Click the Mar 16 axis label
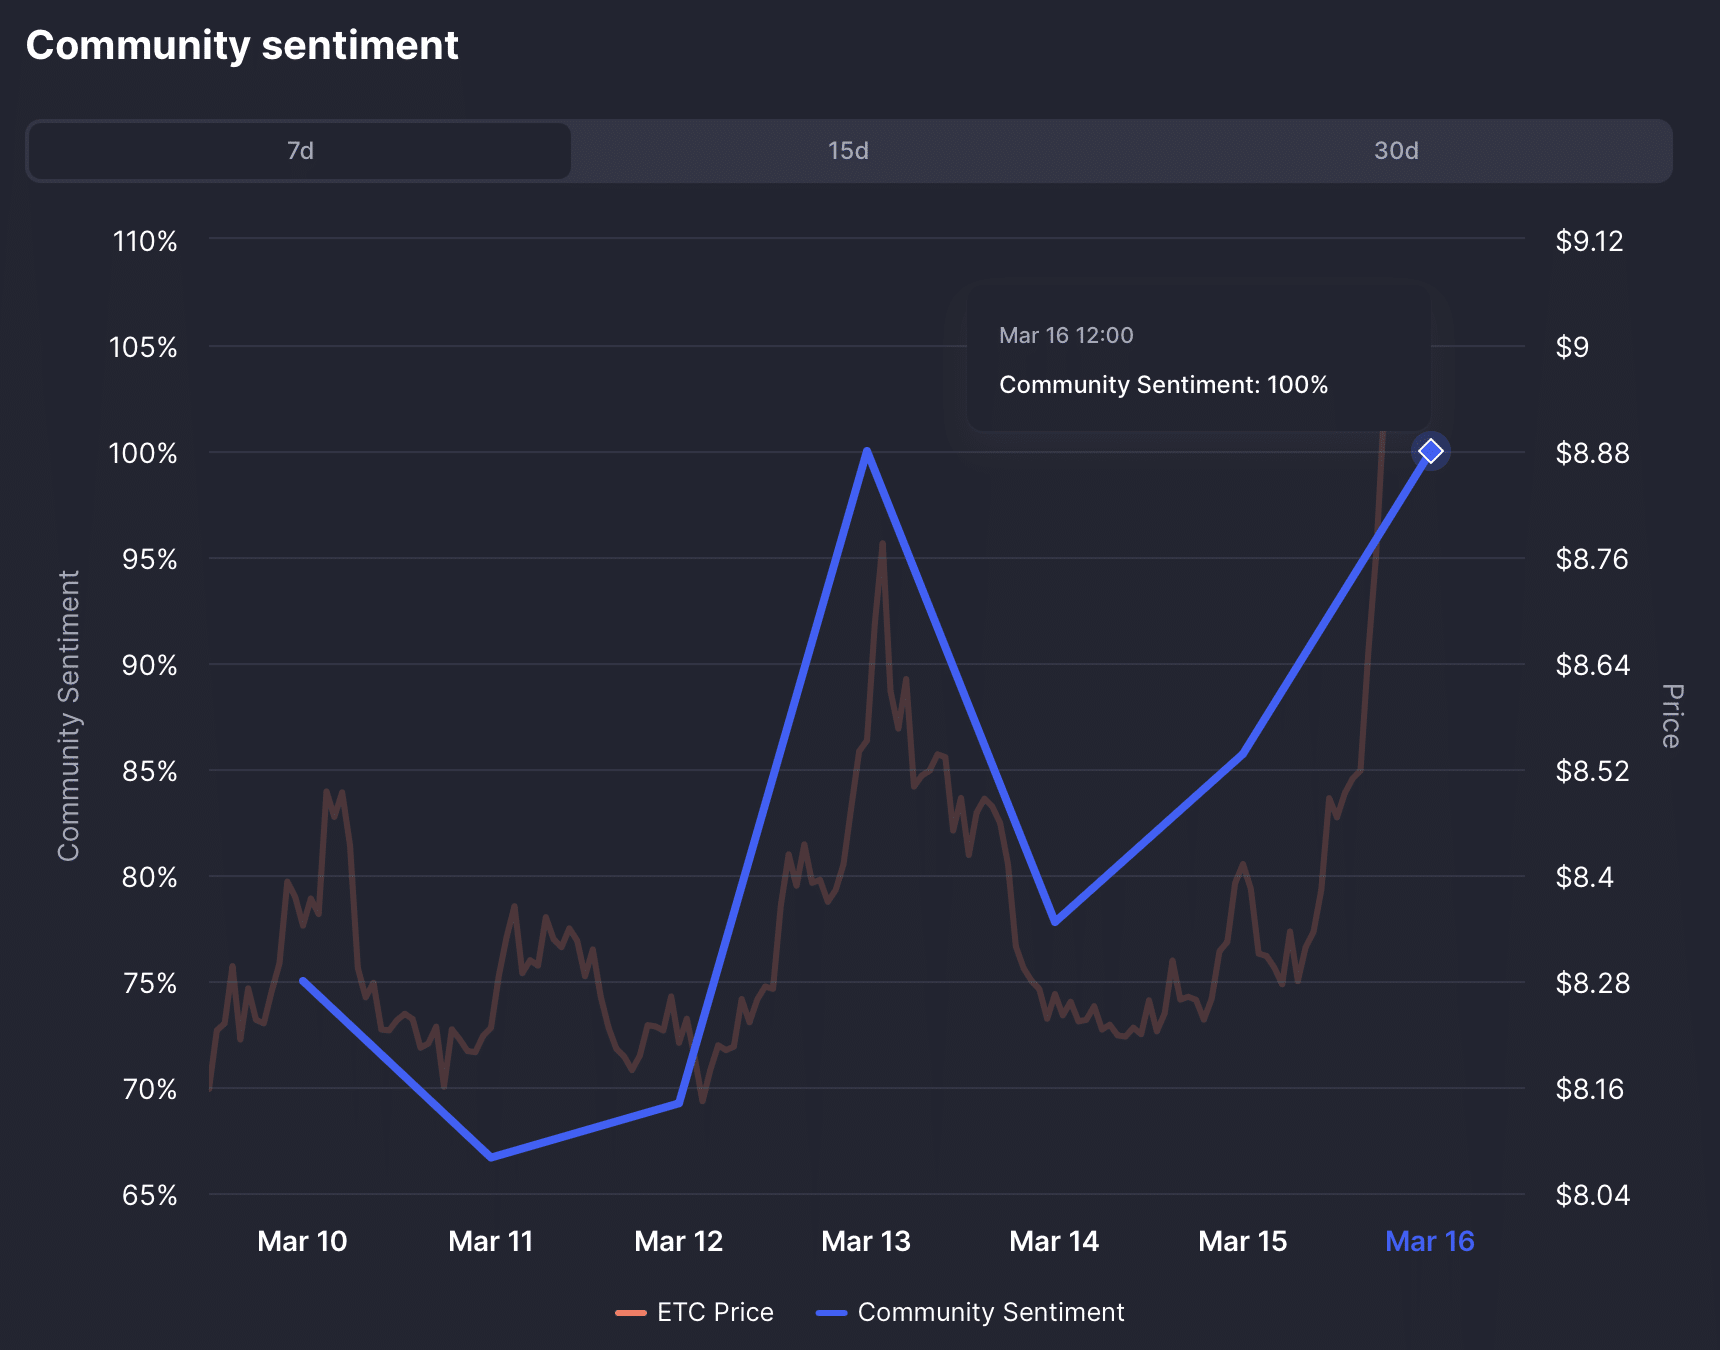Screen dimensions: 1720x1350 point(1429,1241)
